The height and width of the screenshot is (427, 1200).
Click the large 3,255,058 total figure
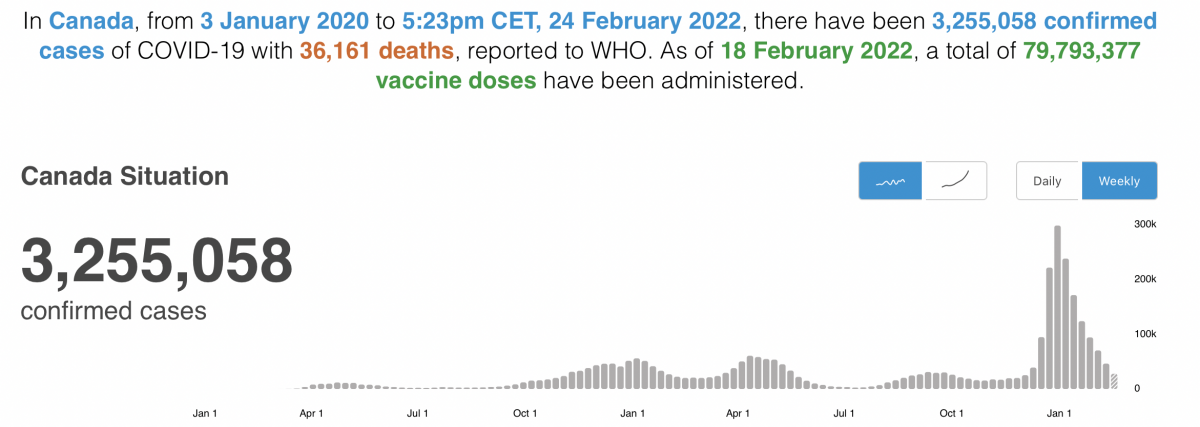156,260
